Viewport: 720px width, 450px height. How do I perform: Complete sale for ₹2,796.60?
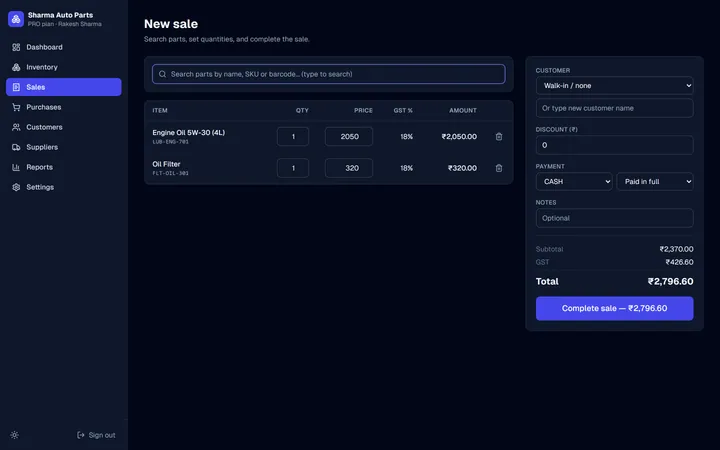click(614, 308)
